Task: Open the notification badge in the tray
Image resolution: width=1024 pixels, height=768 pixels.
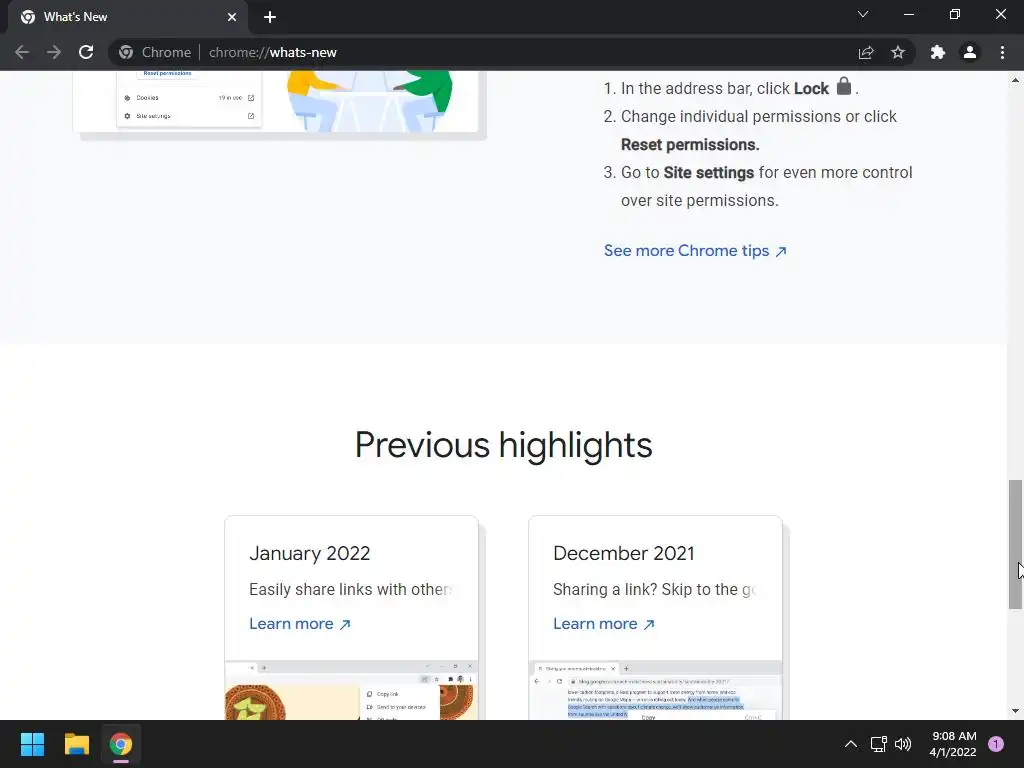Action: click(x=996, y=744)
